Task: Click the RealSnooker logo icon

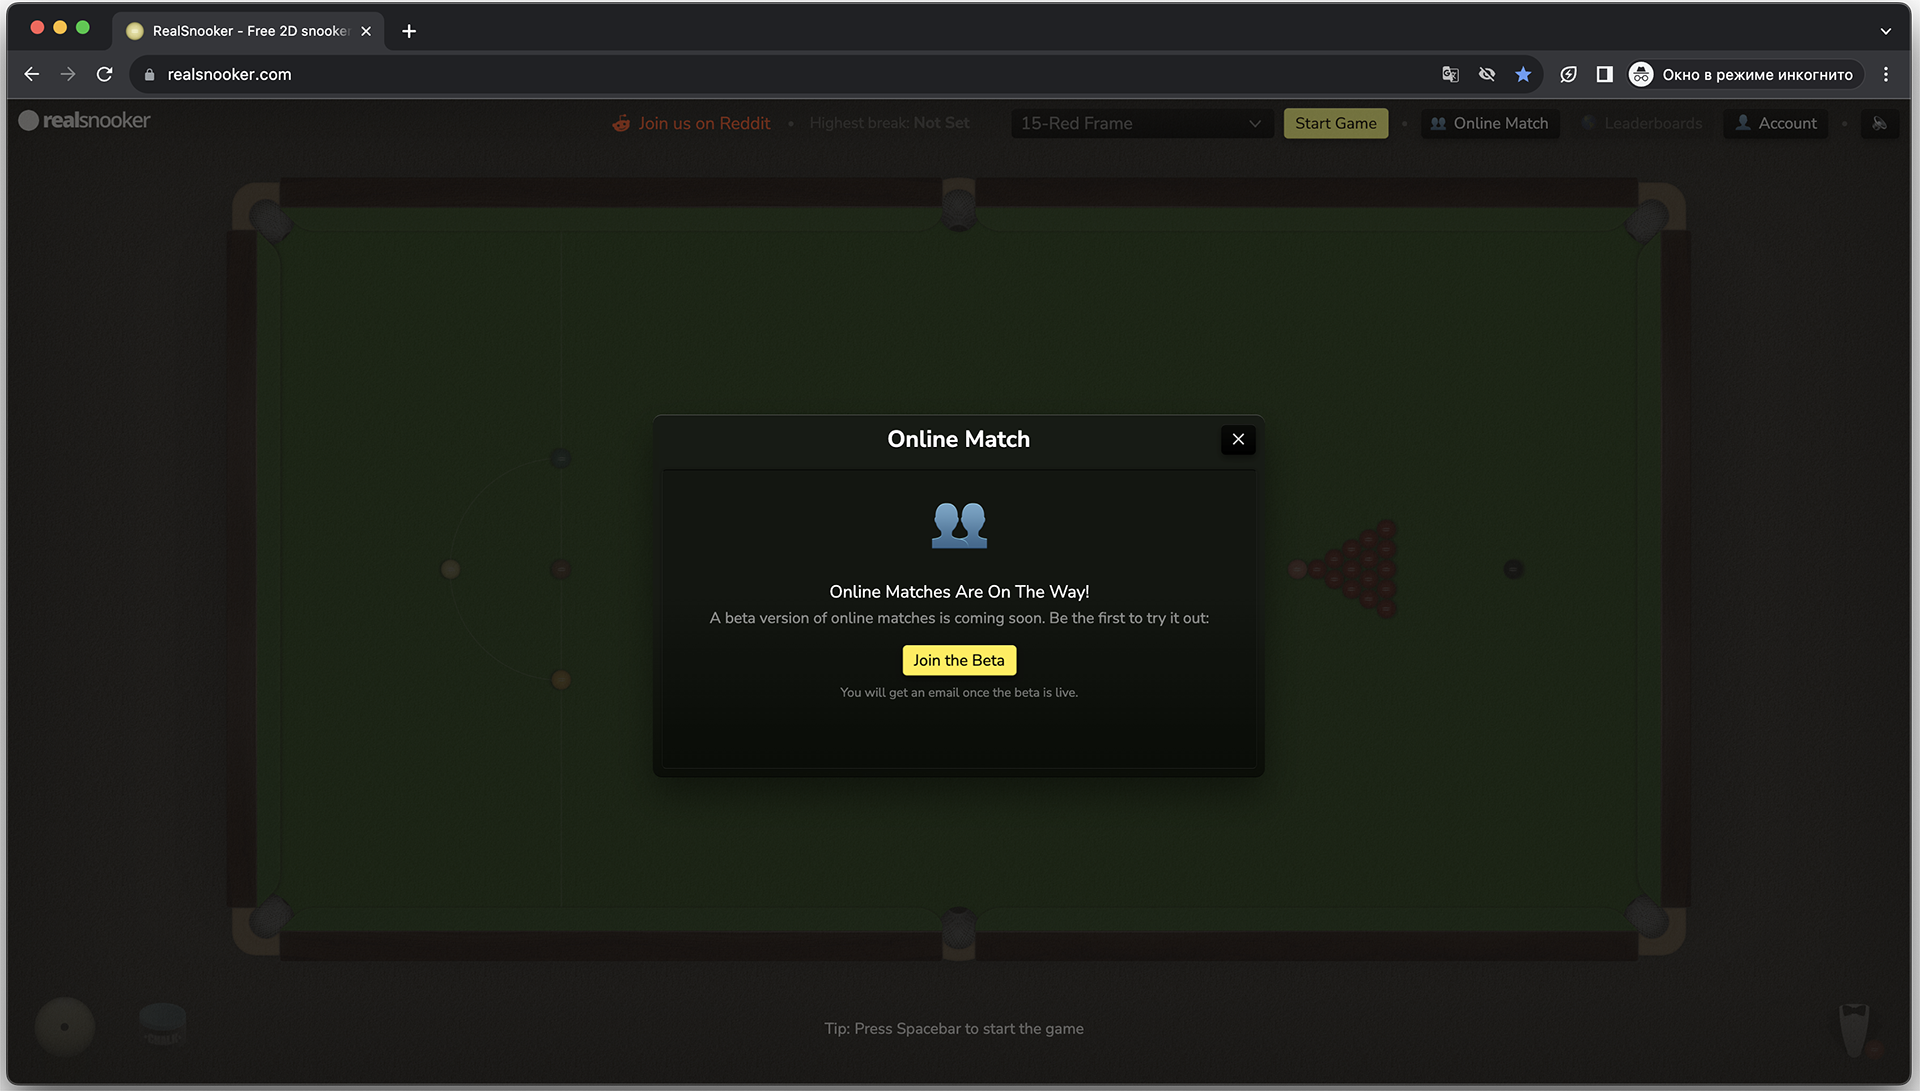Action: 26,120
